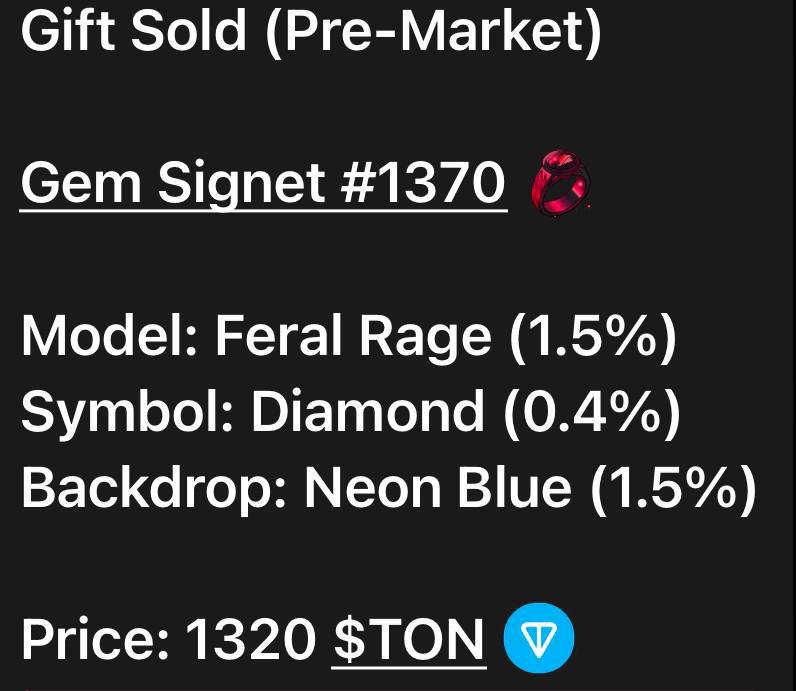Click the Backdrop: Neon Blue line

389,488
